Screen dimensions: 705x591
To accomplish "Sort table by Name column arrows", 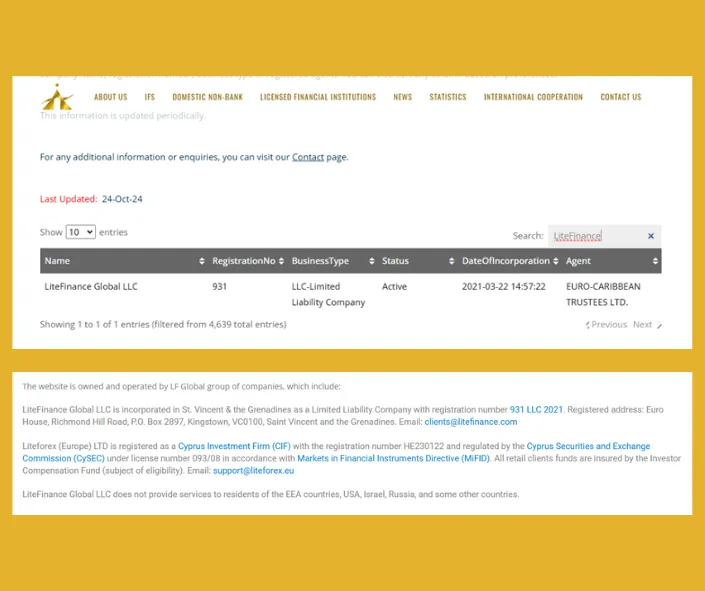I will [201, 261].
